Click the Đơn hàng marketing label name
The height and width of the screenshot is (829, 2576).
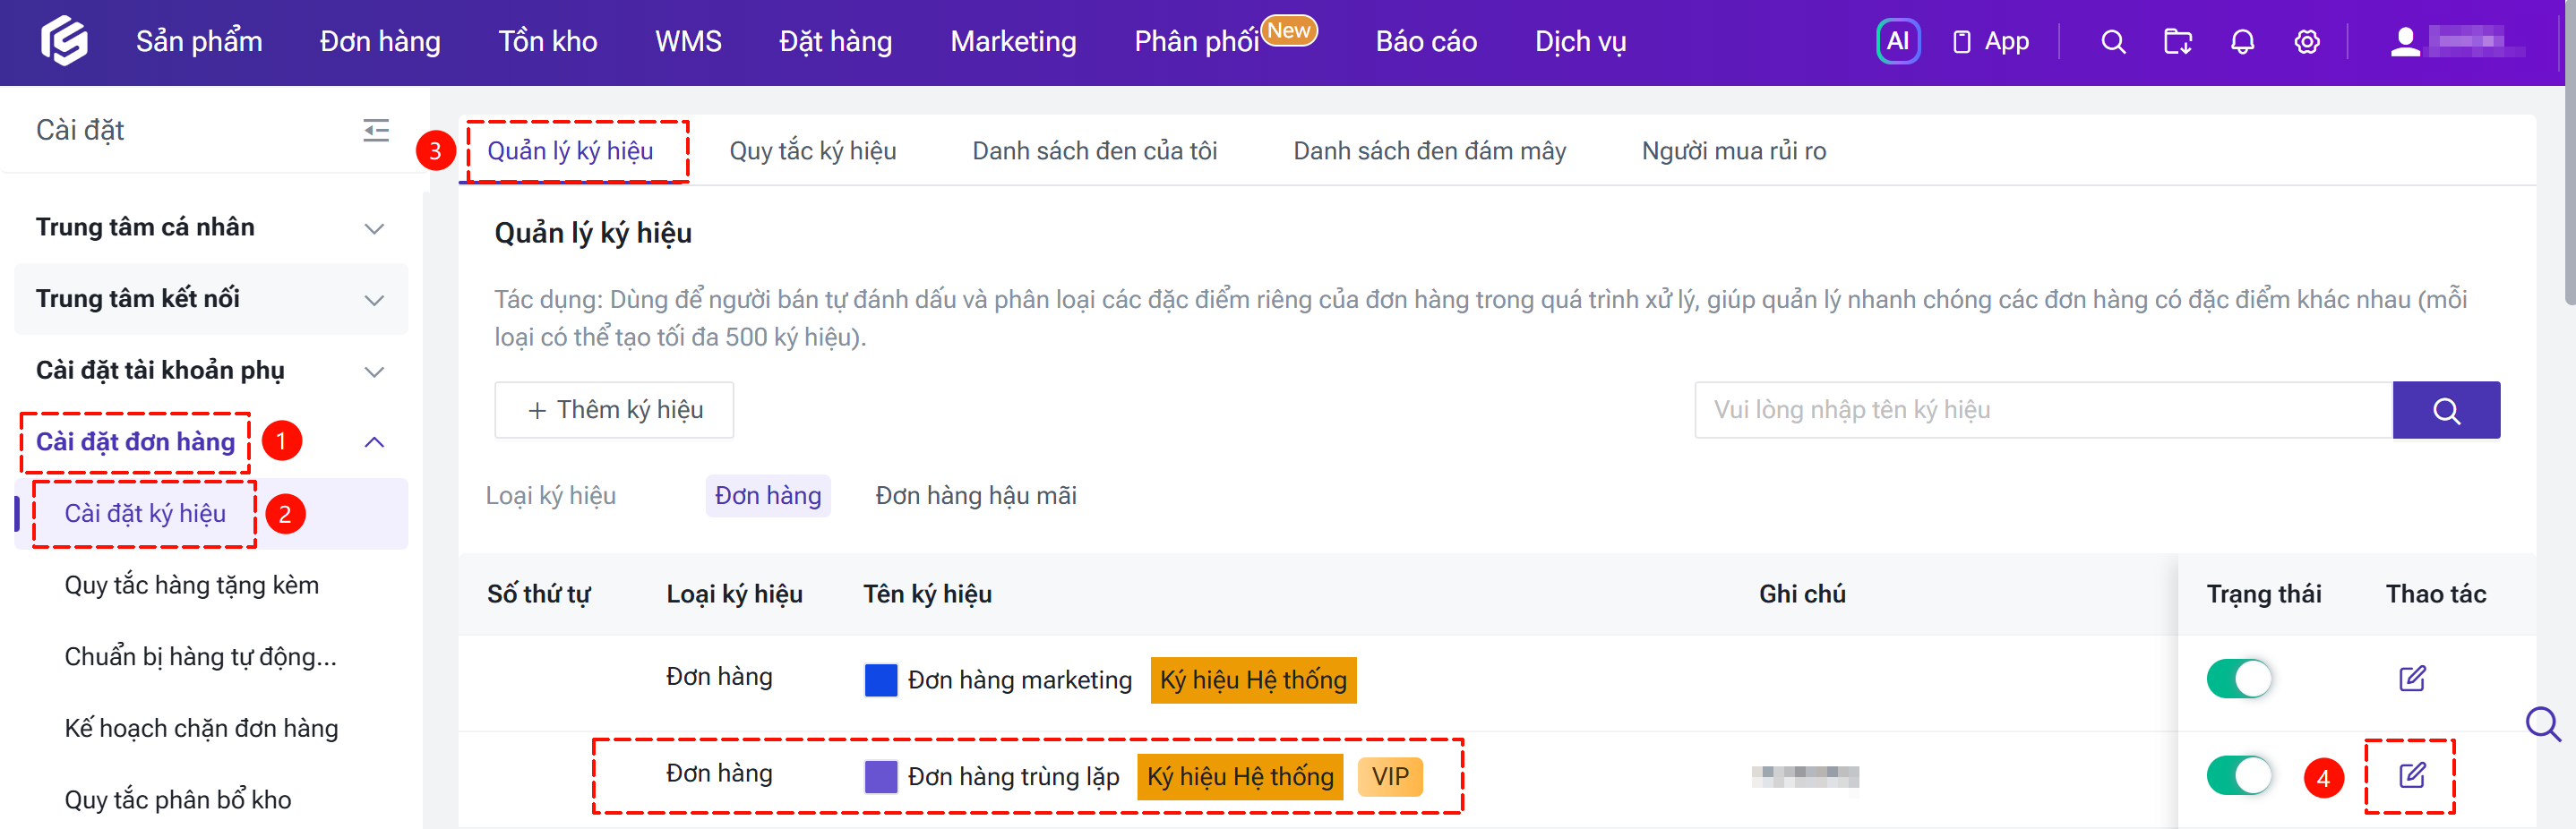tap(1019, 680)
